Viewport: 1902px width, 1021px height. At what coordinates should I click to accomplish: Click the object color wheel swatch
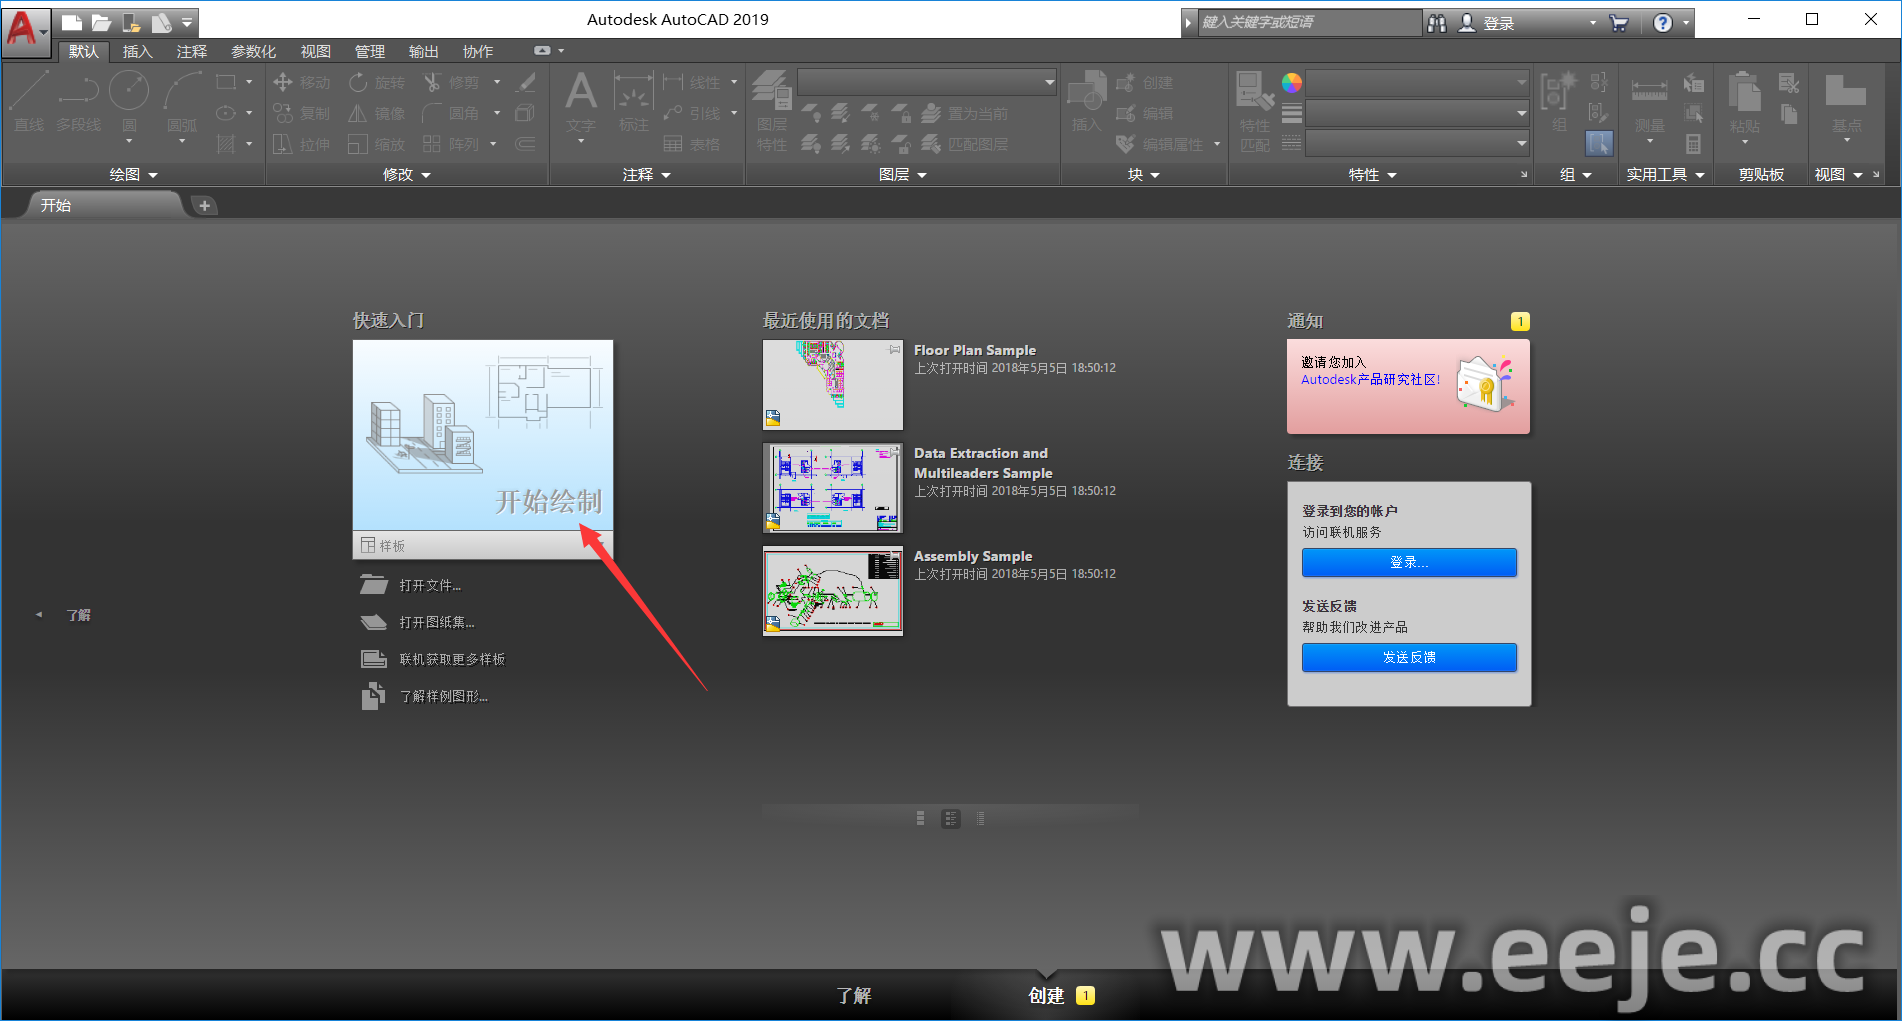point(1292,83)
